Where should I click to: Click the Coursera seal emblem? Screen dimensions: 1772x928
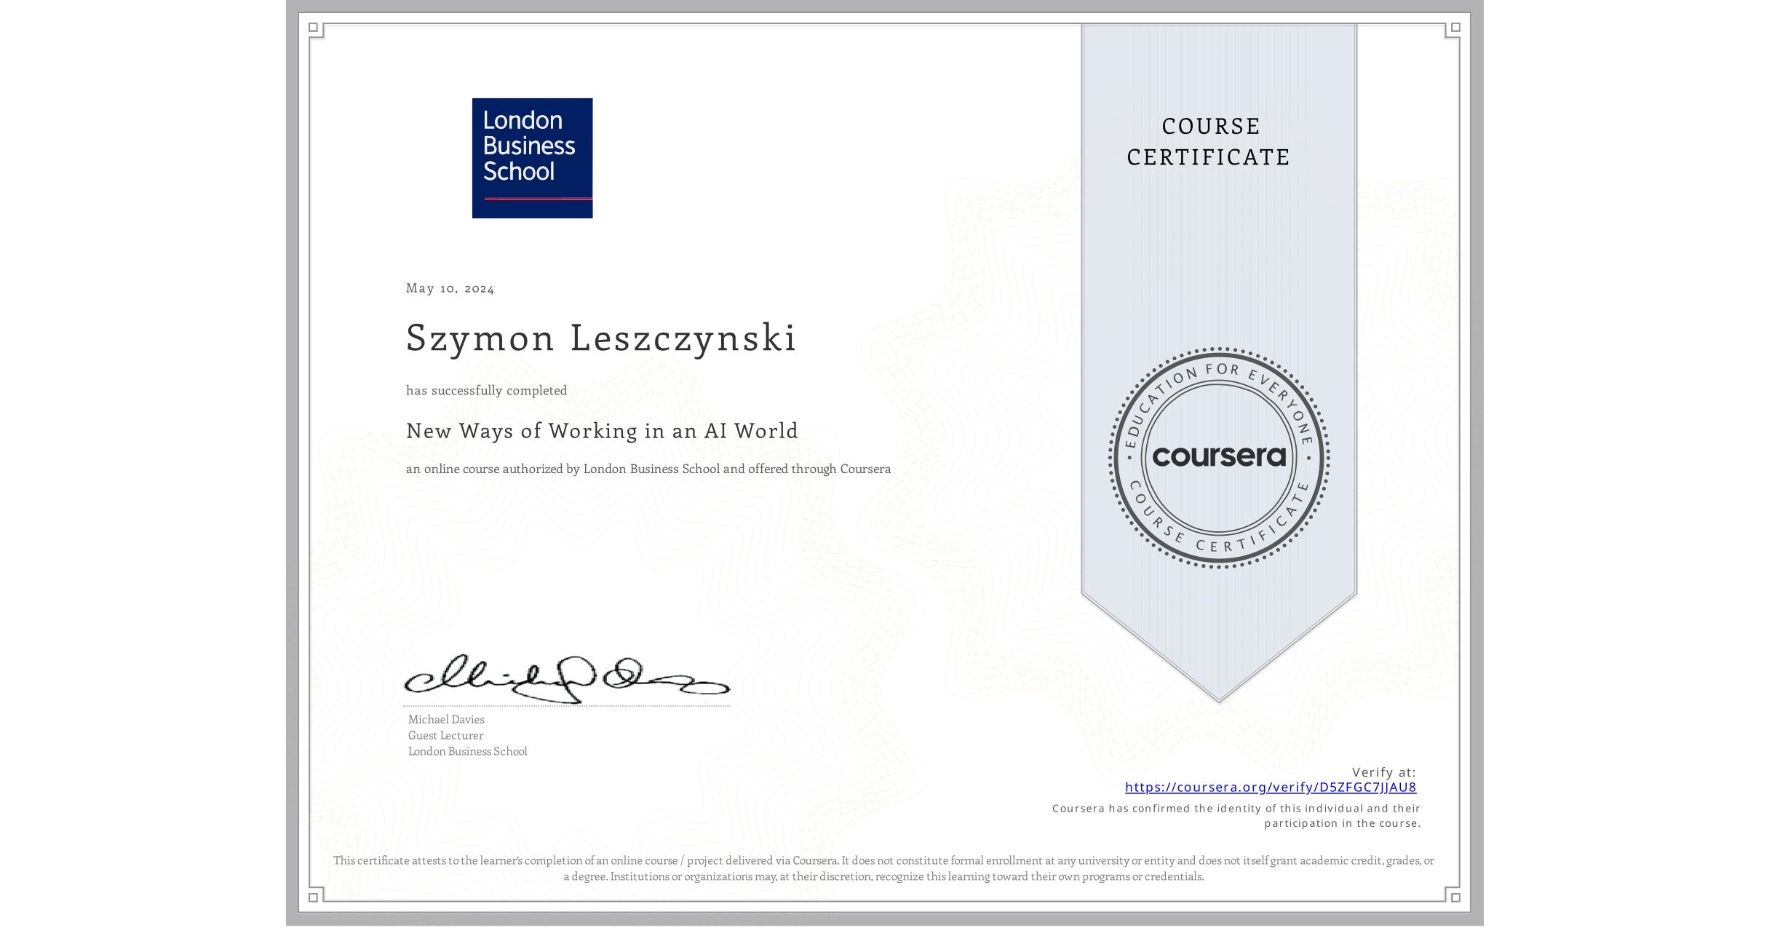click(x=1218, y=458)
